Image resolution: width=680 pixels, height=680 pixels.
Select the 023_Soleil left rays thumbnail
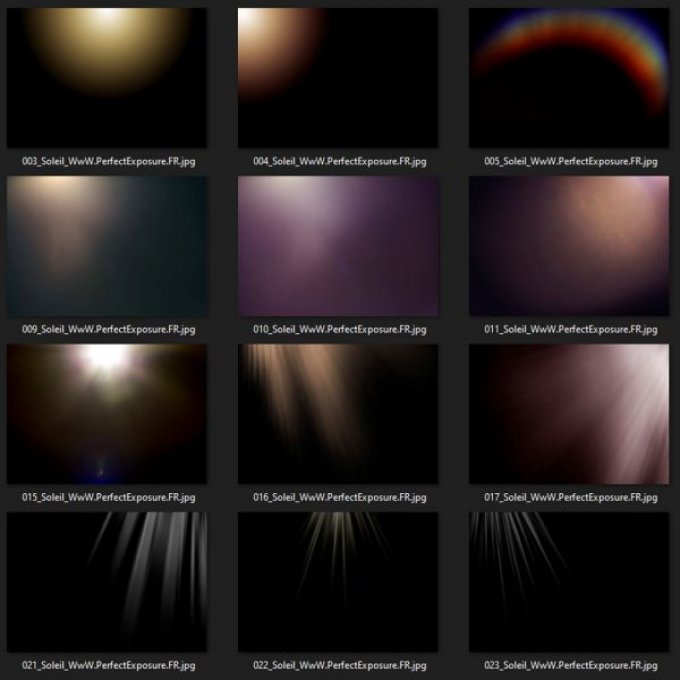[569, 582]
